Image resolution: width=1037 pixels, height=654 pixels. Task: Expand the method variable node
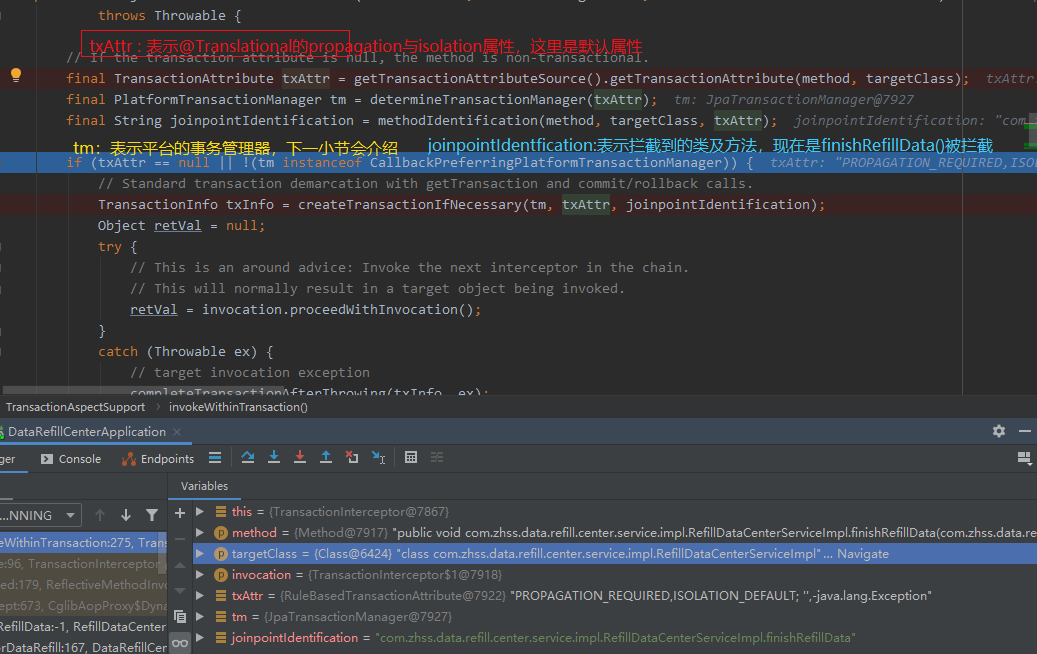(x=200, y=533)
